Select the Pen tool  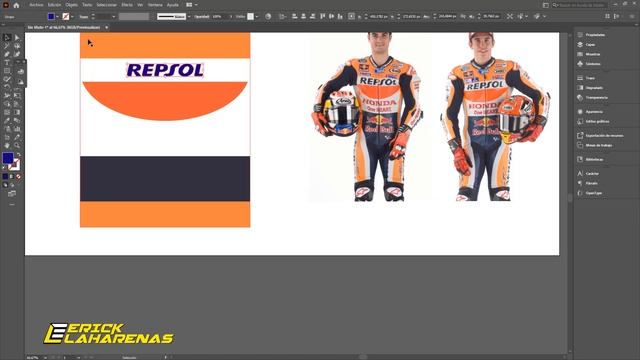point(7,54)
